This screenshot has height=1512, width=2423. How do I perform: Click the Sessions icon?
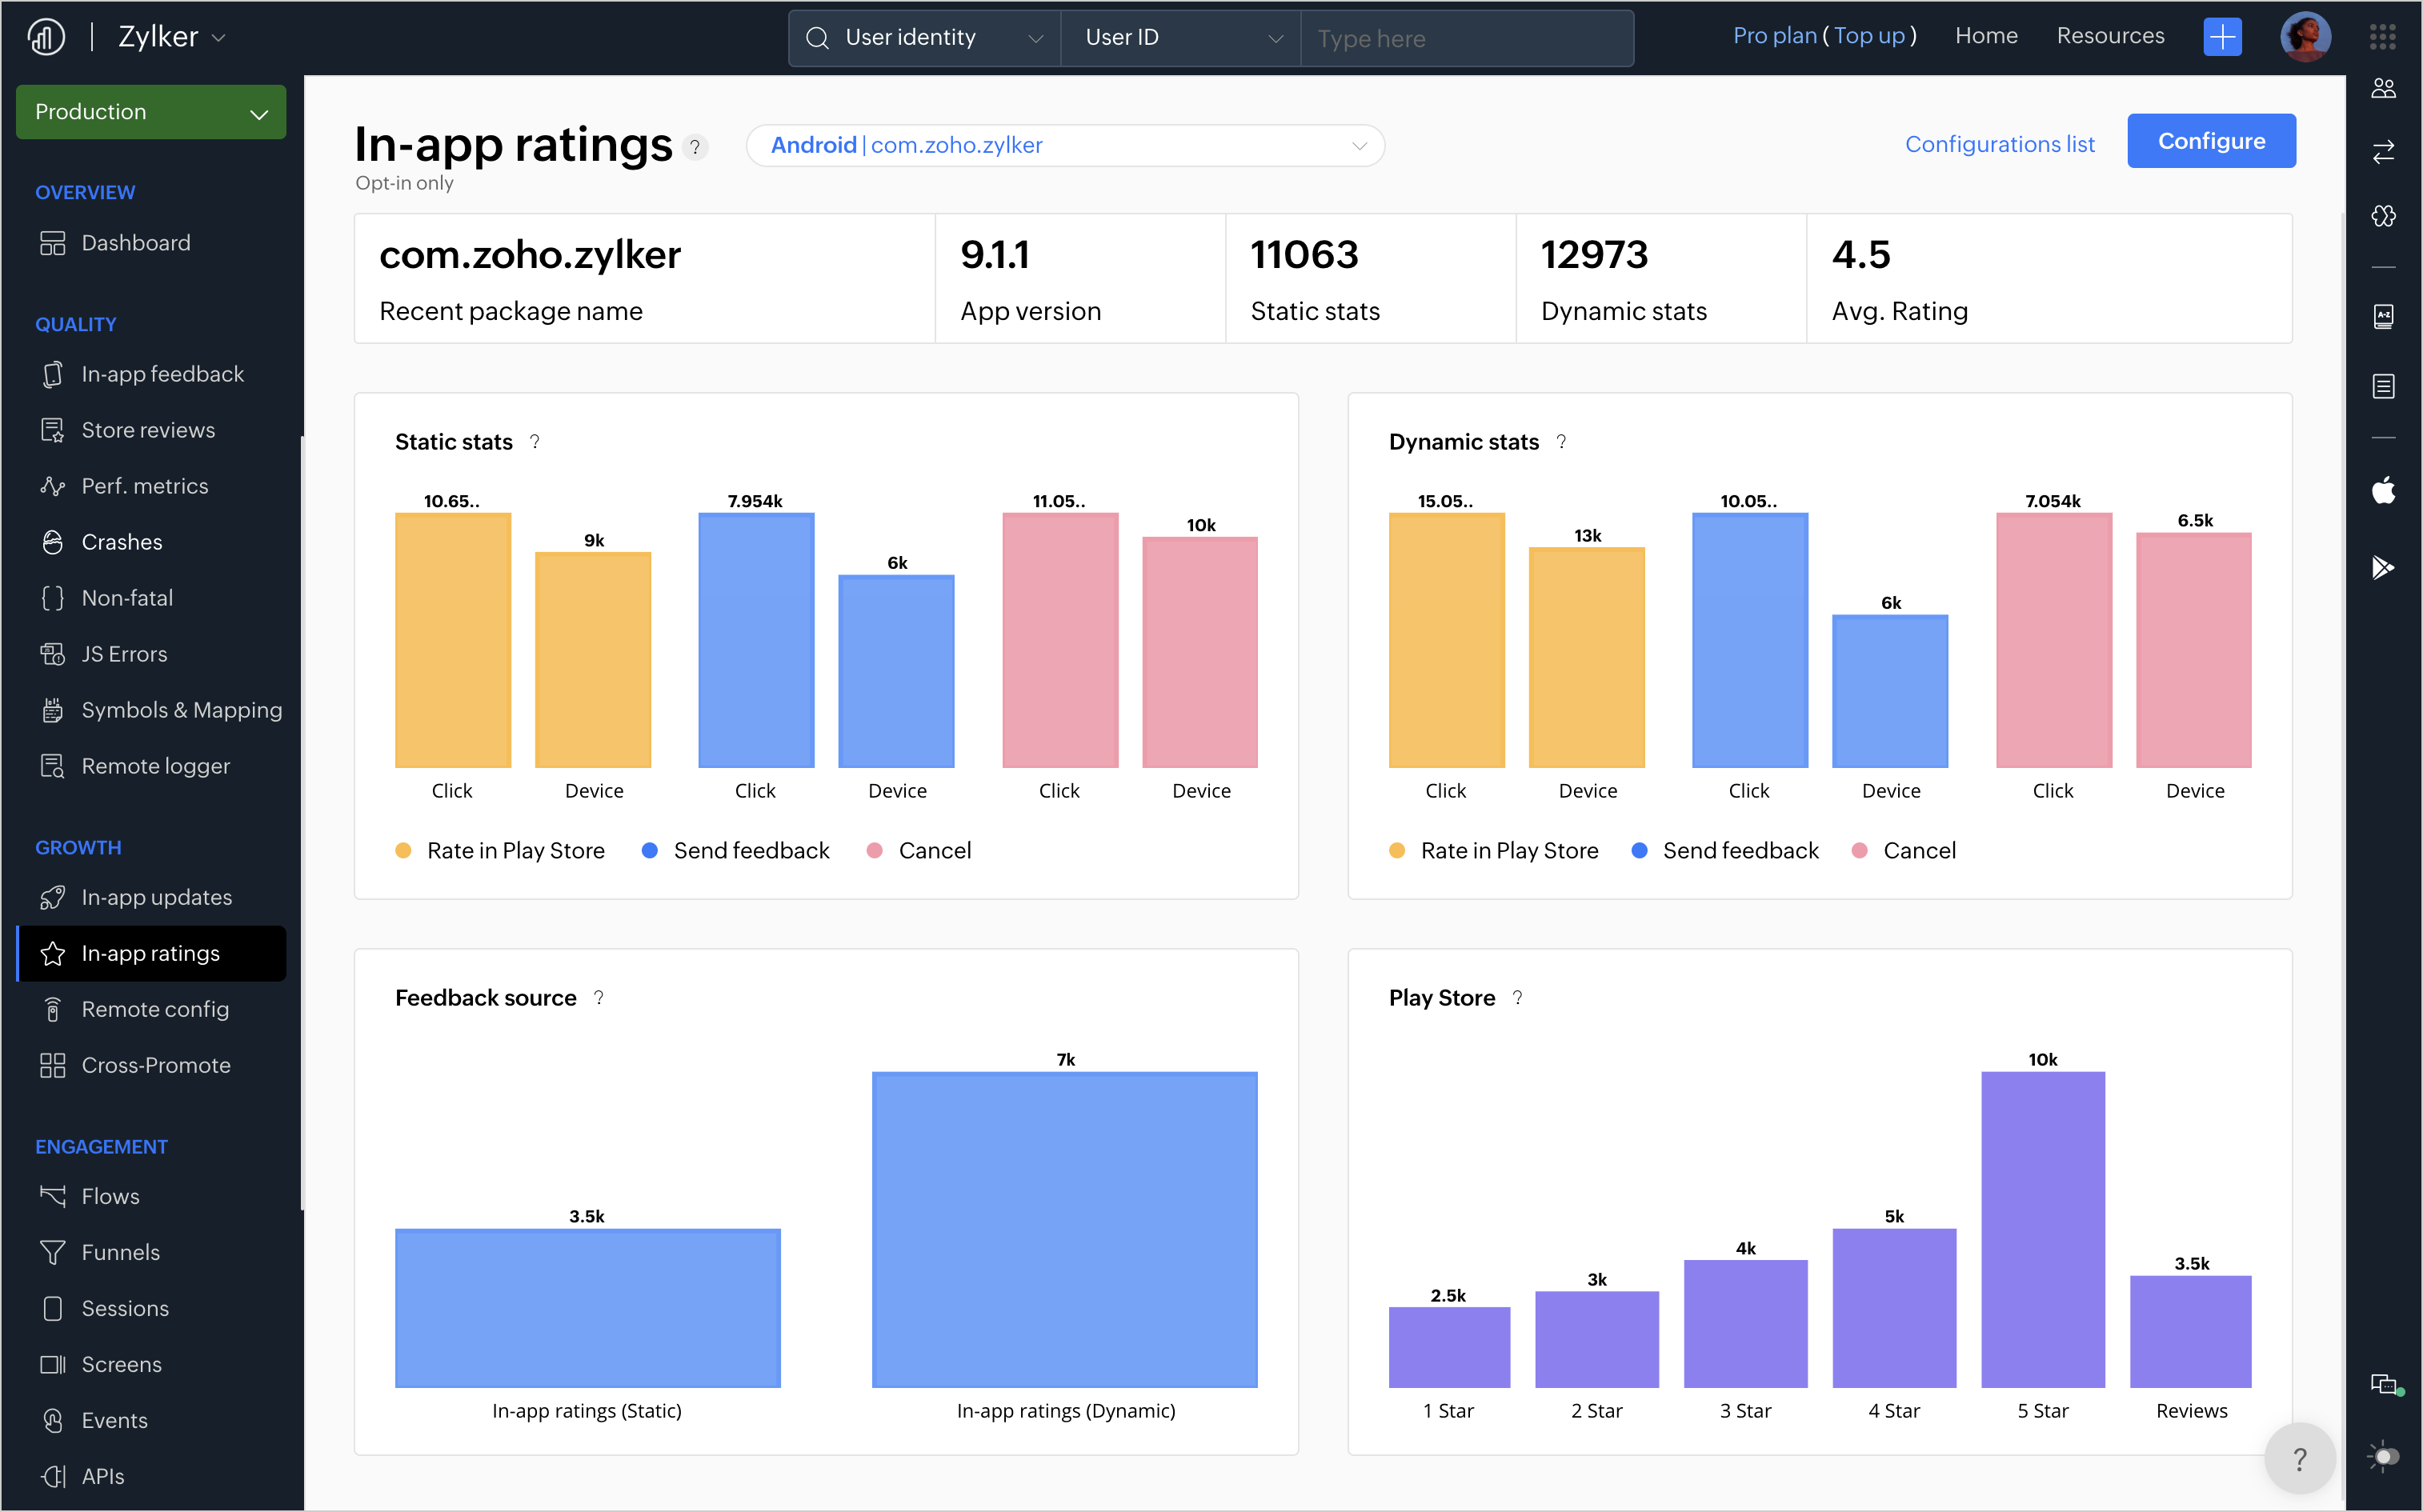pos(53,1309)
